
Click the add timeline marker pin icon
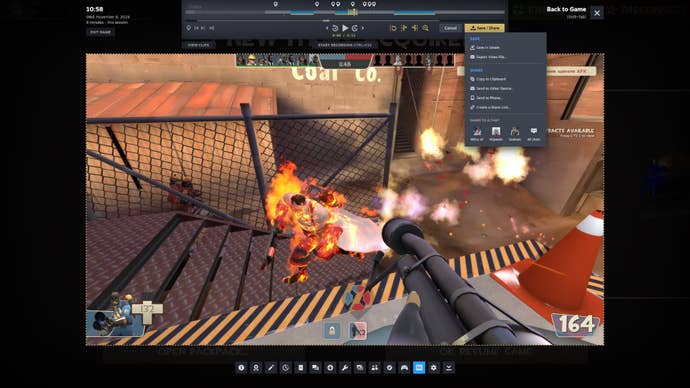[189, 28]
